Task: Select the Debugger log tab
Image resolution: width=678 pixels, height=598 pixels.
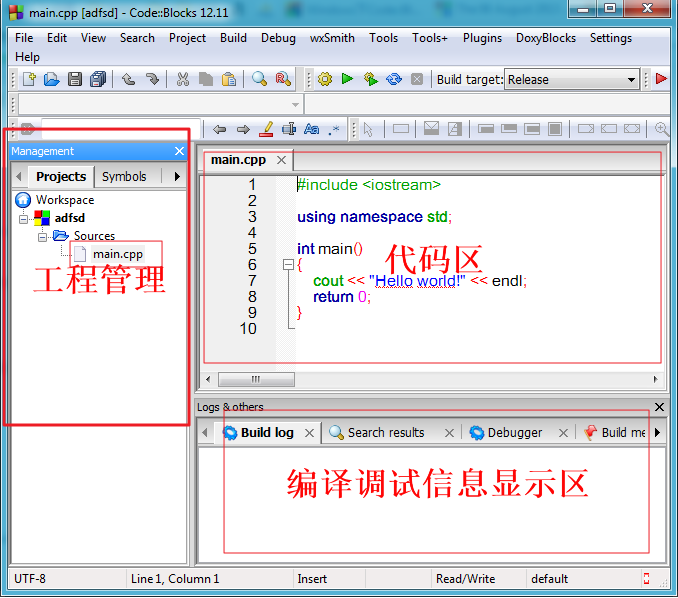Action: point(515,432)
